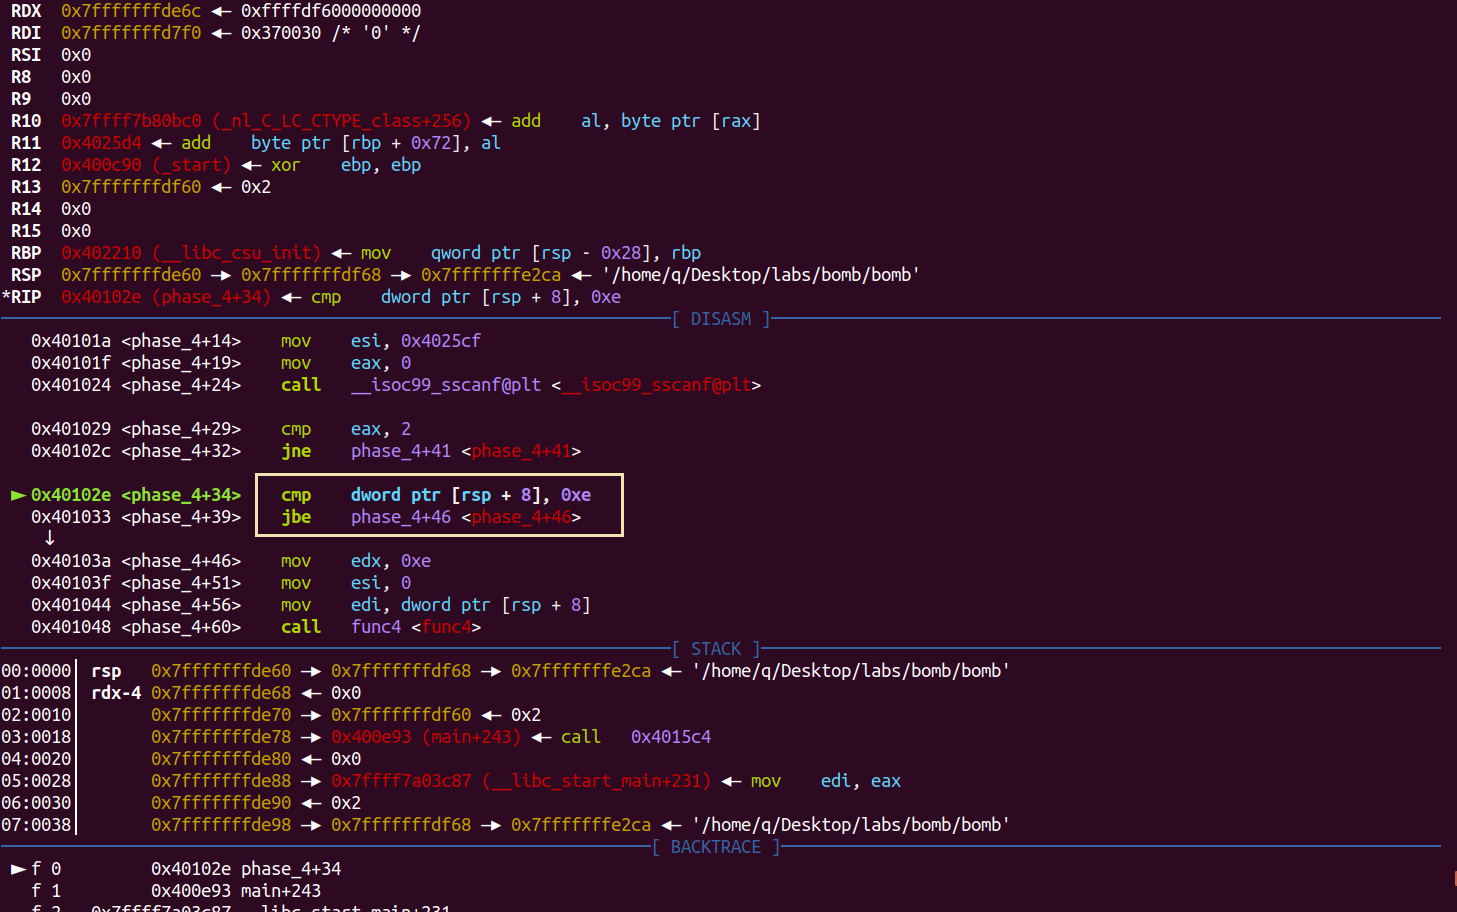Image resolution: width=1457 pixels, height=912 pixels.
Task: Select the RIP register row
Action: click(23, 296)
